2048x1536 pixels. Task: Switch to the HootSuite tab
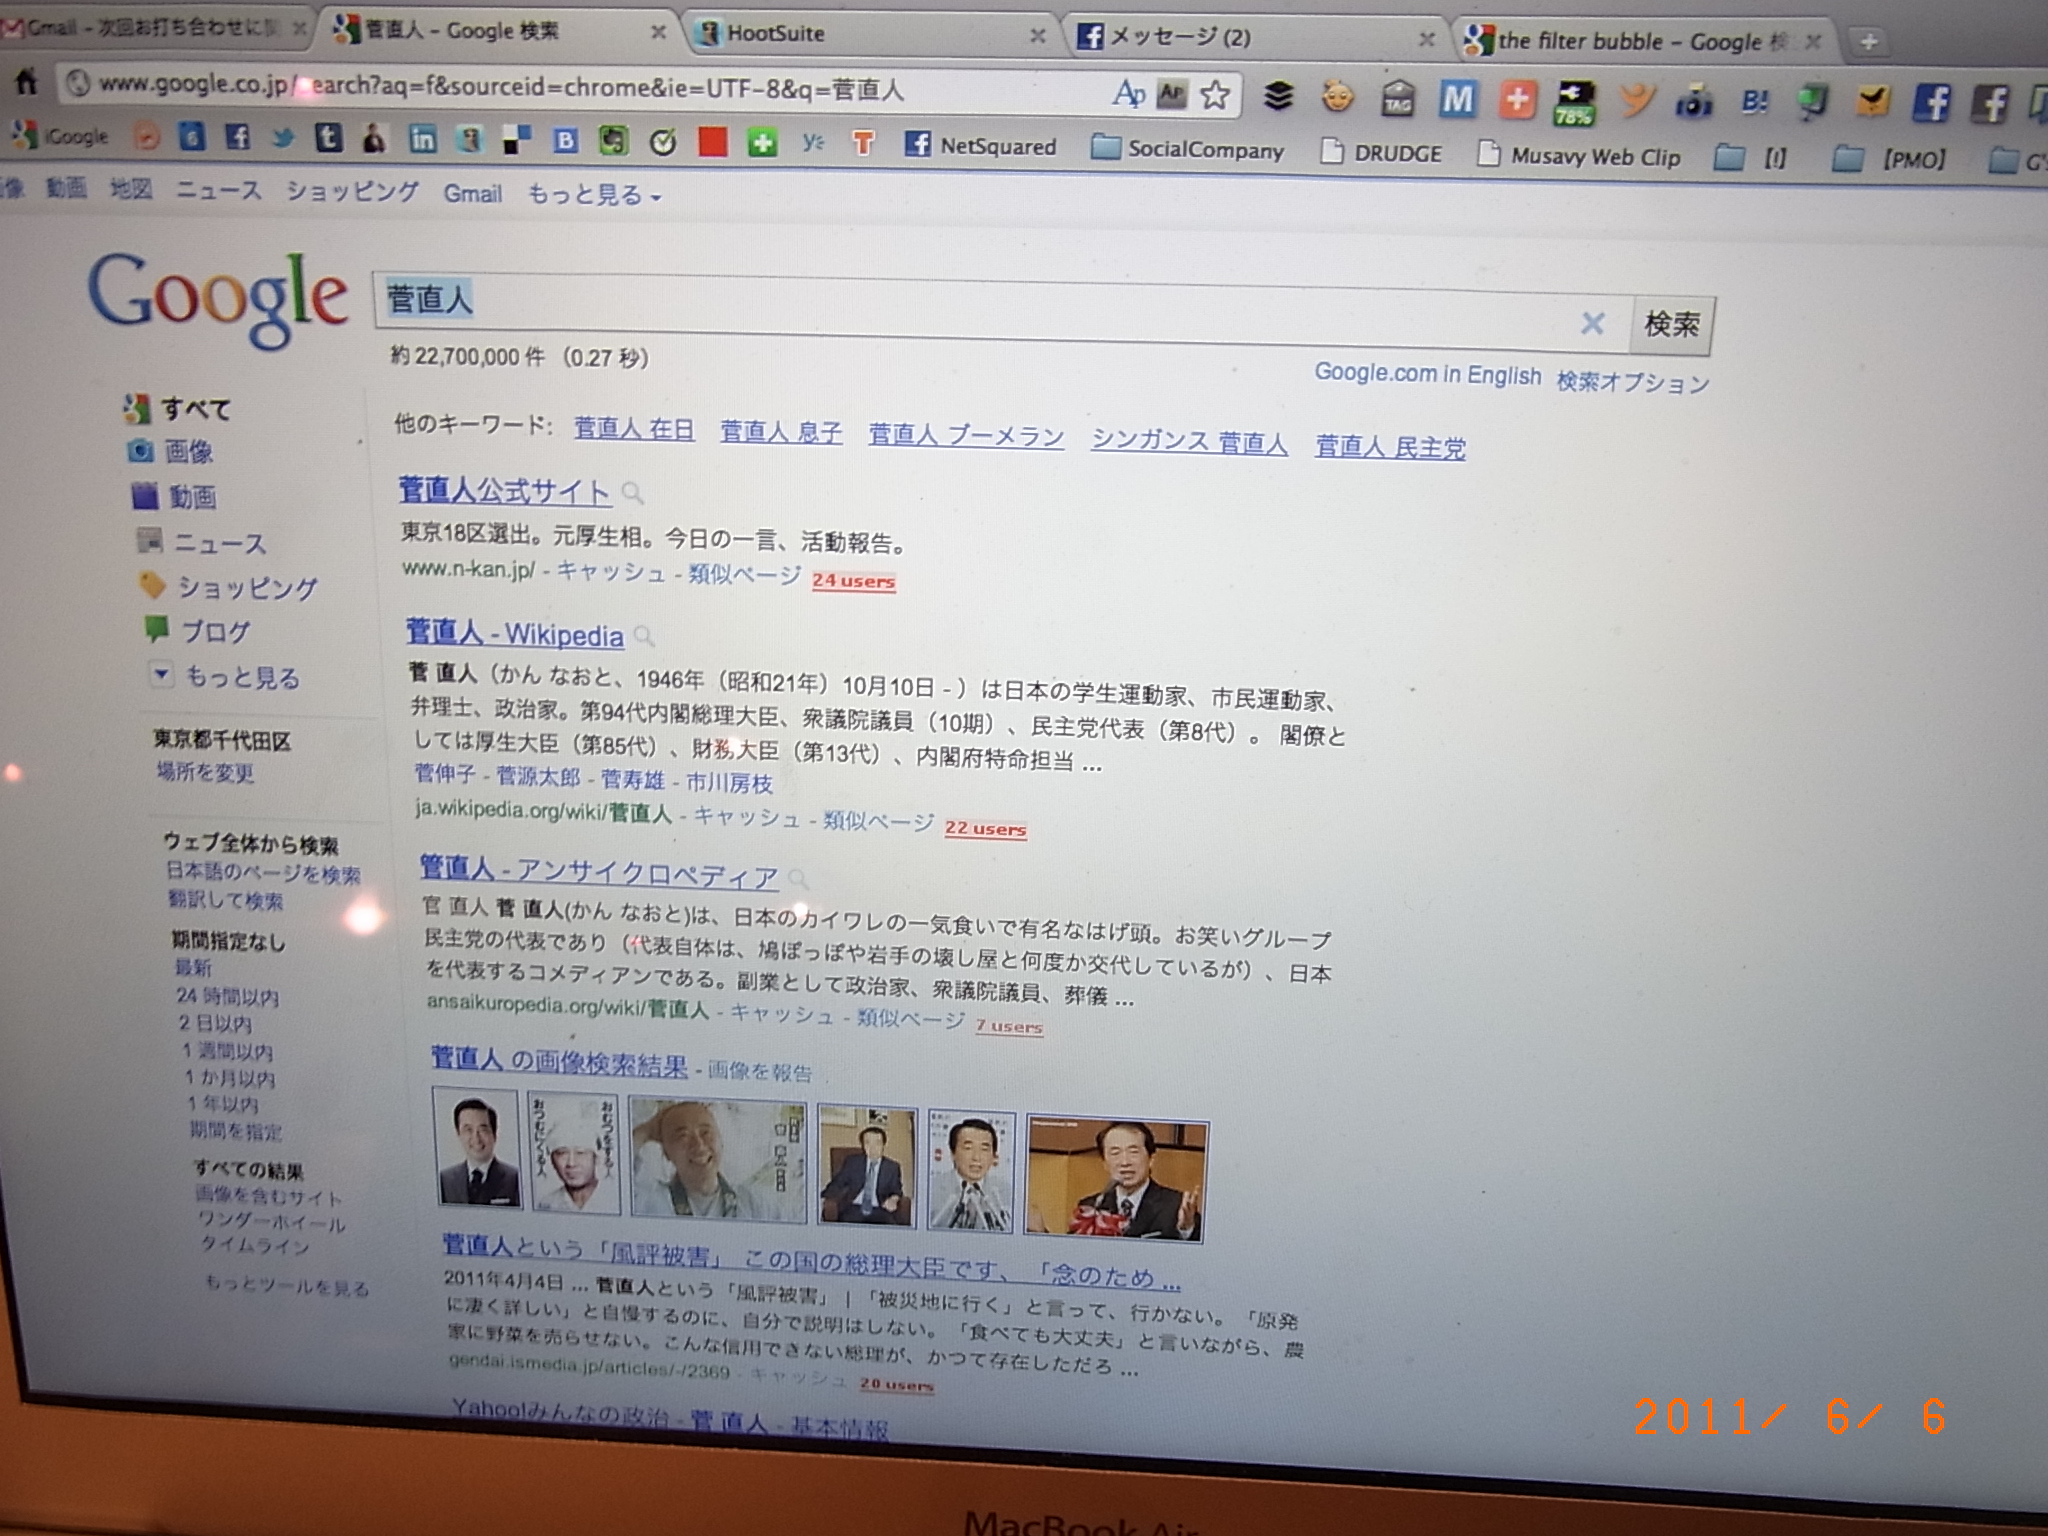(775, 34)
